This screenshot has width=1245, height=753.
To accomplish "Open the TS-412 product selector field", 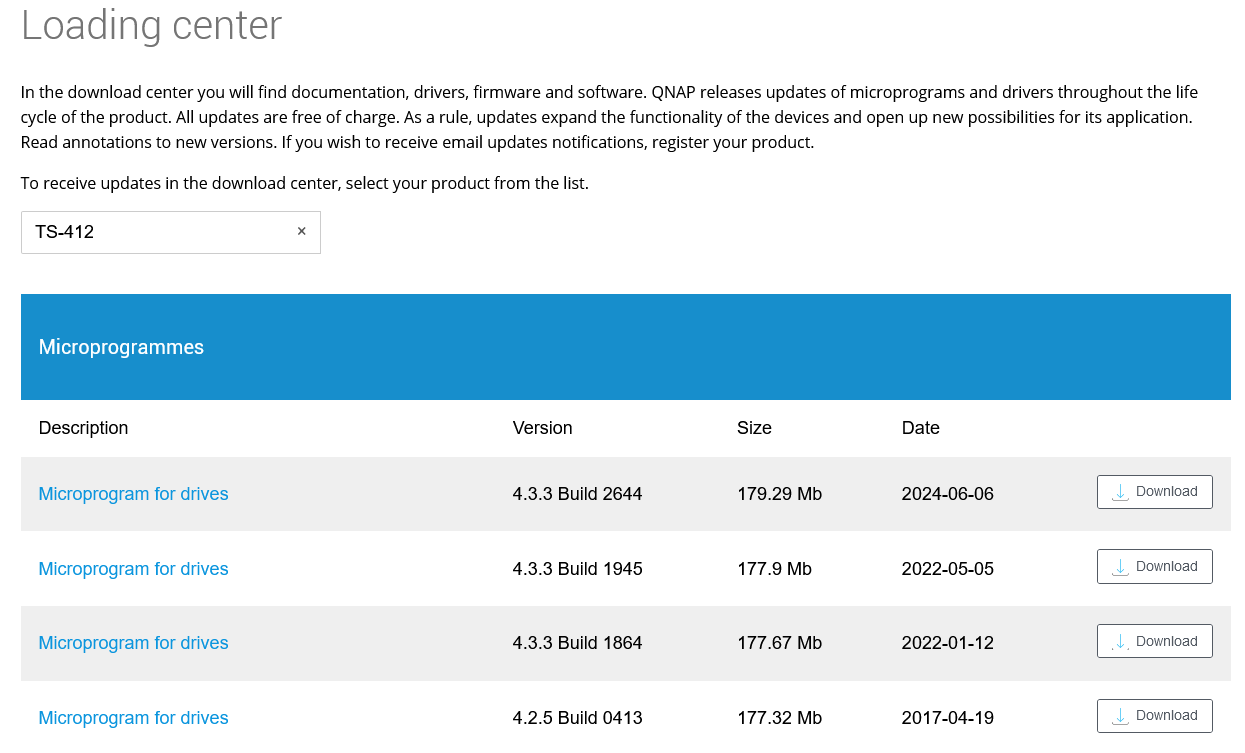I will point(171,232).
